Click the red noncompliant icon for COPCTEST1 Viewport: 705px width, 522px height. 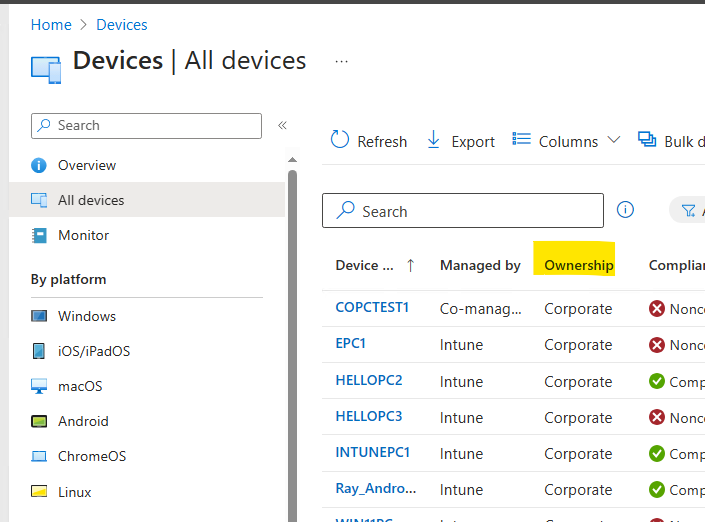pos(656,308)
